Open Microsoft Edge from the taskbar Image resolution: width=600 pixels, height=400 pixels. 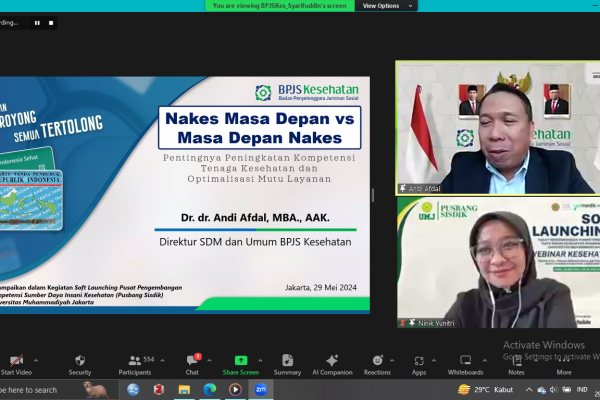pyautogui.click(x=209, y=390)
